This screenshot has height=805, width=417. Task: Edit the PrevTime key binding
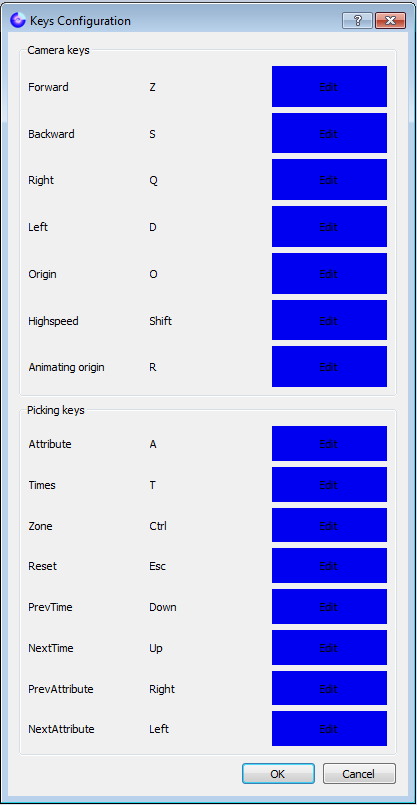(x=329, y=607)
